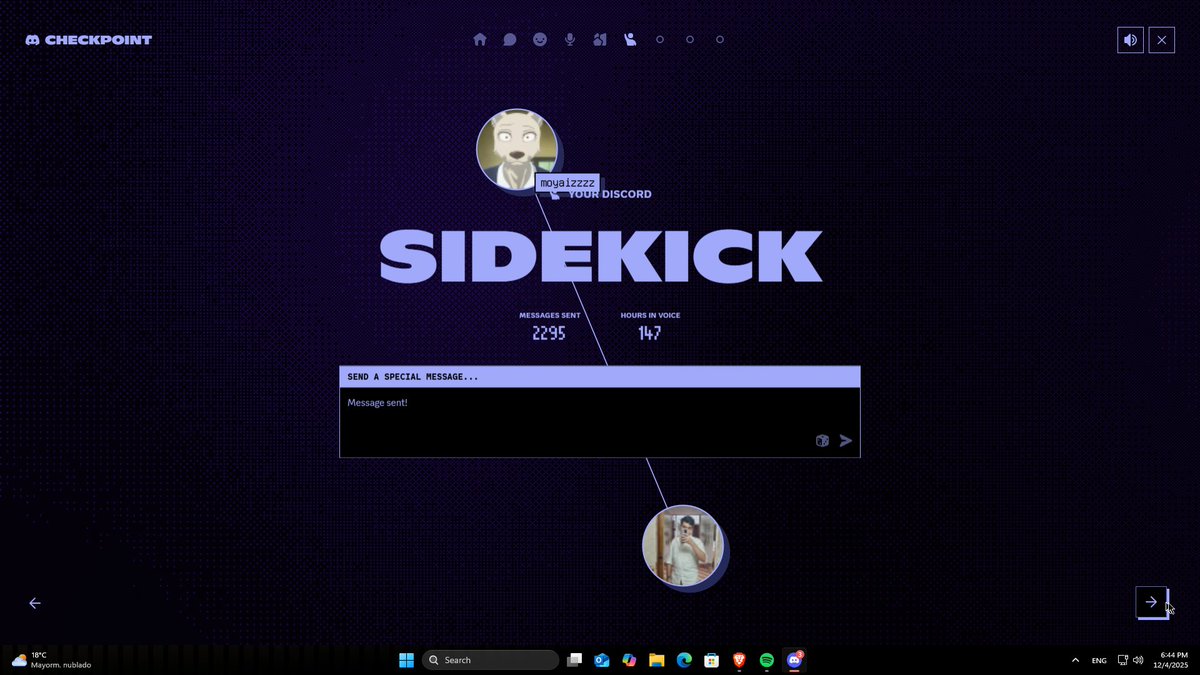Screen dimensions: 1200x675
Task: Click in the special message text box
Action: [600, 422]
